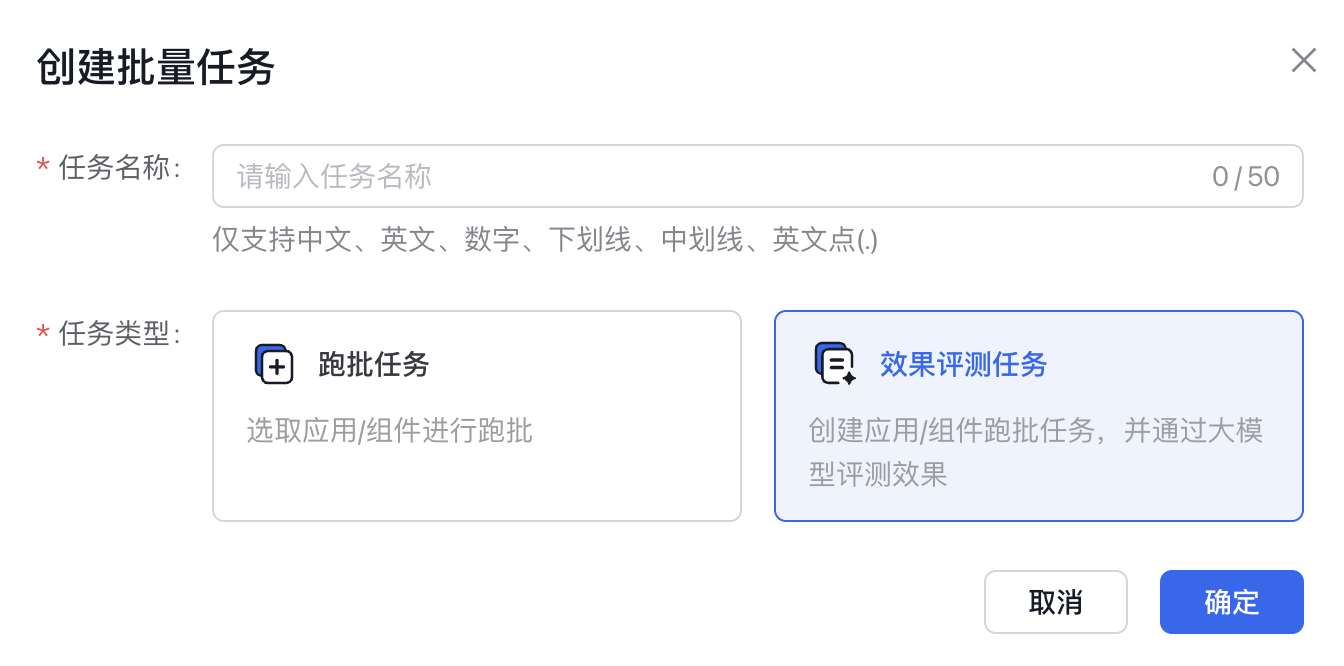Focus the 任务名称 input field
1344x666 pixels.
pos(758,176)
